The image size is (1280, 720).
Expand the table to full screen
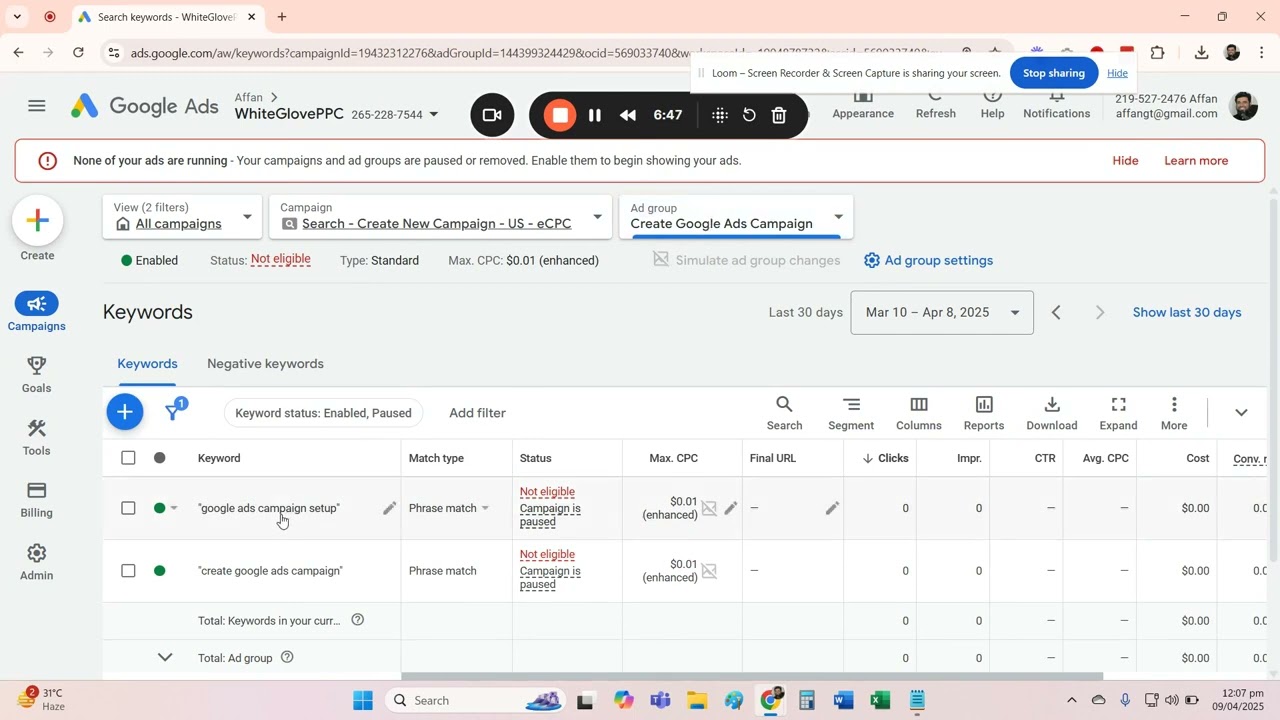[1118, 413]
